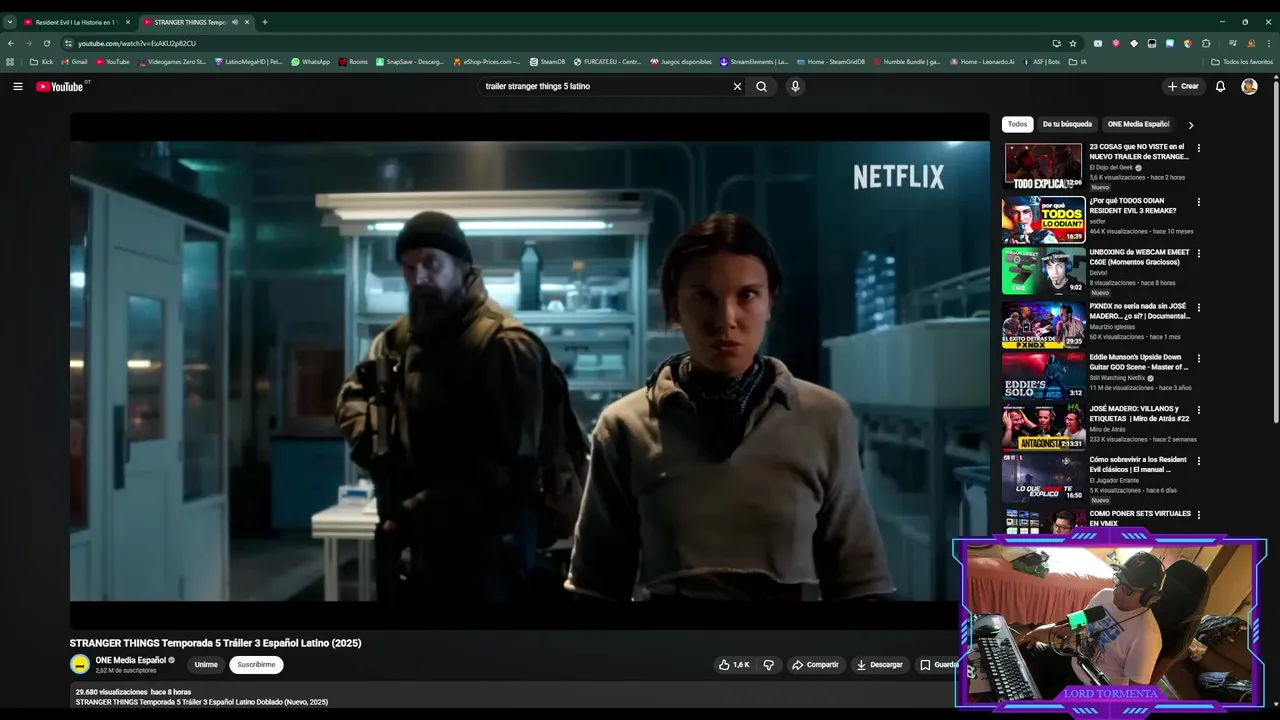
Task: Reload the page
Action: click(46, 43)
